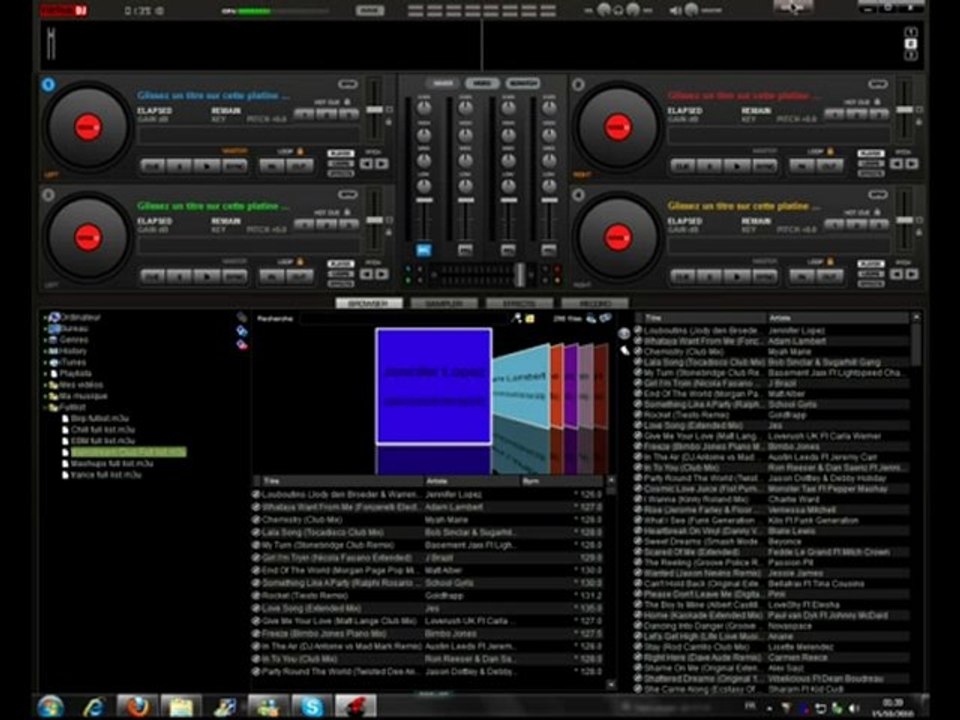Expand the Mes vidéos folder node
The image size is (960, 720).
[45, 385]
